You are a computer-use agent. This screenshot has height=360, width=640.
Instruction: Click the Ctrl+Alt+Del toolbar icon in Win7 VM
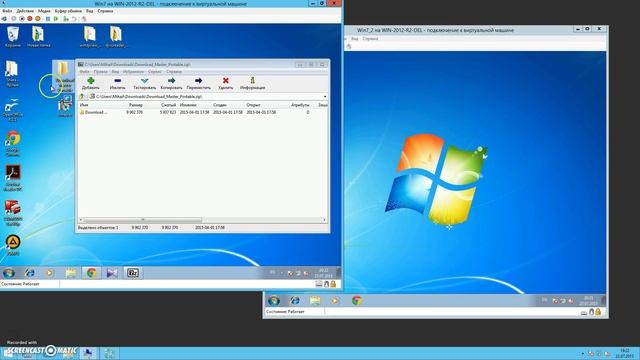(4, 19)
